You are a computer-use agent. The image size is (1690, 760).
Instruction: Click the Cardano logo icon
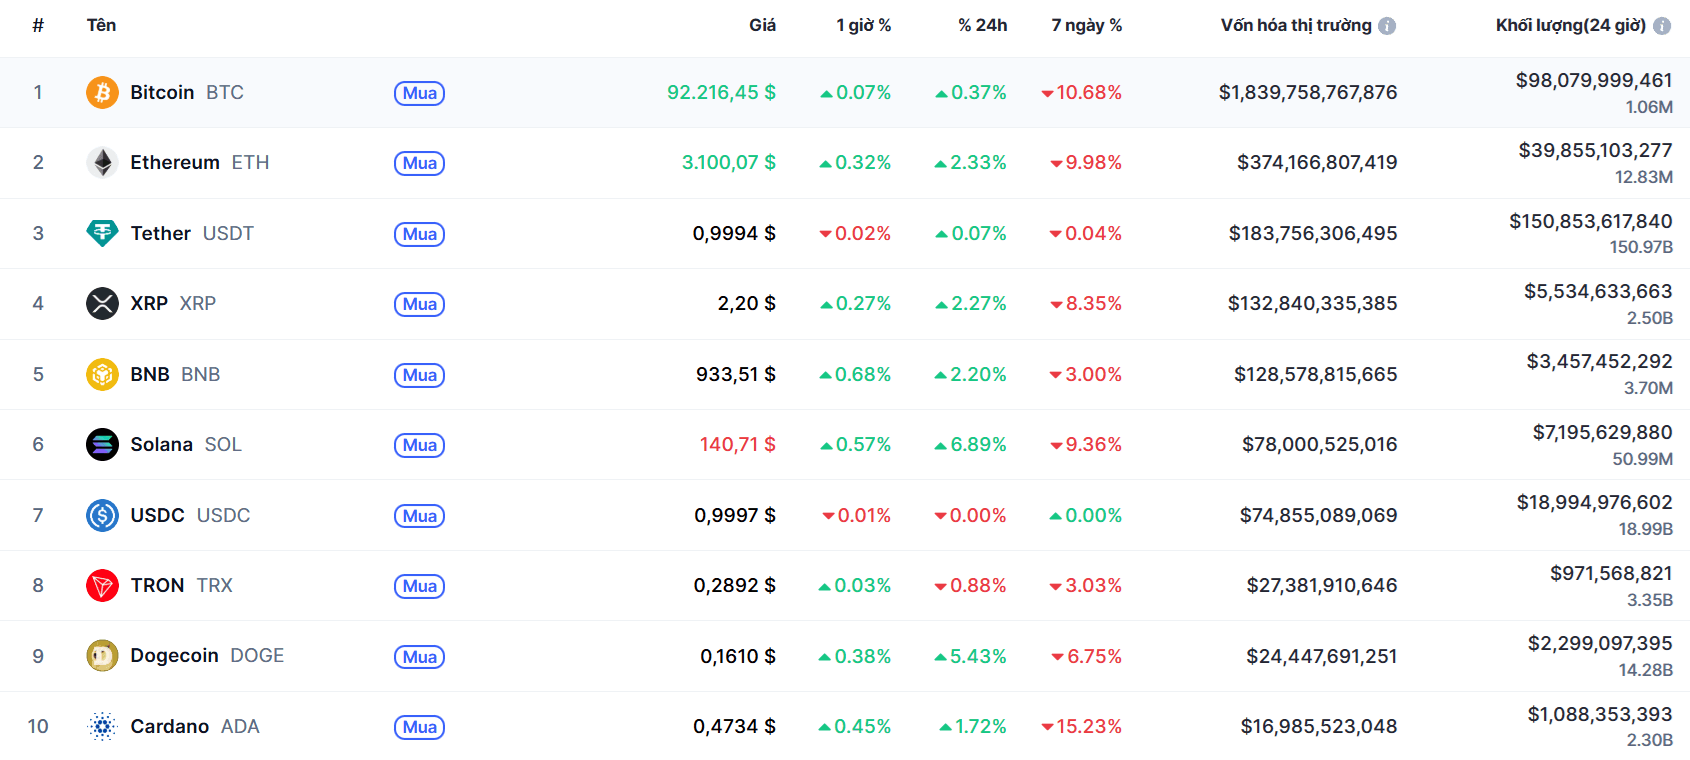(102, 726)
